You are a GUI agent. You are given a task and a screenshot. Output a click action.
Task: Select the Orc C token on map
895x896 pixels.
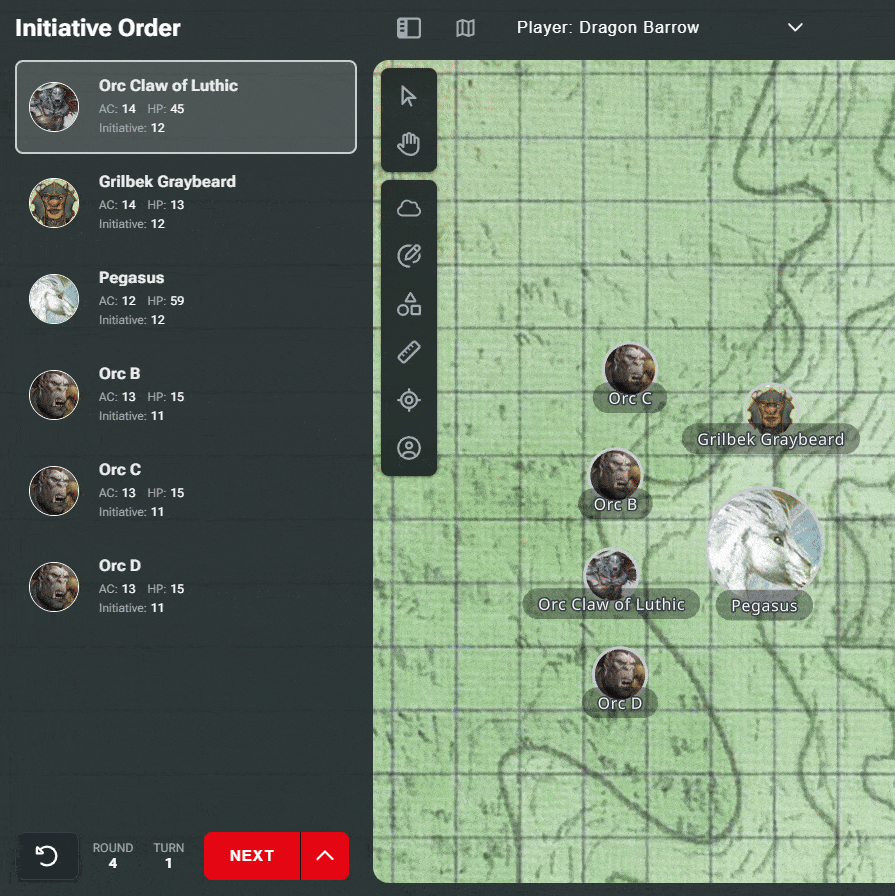630,370
